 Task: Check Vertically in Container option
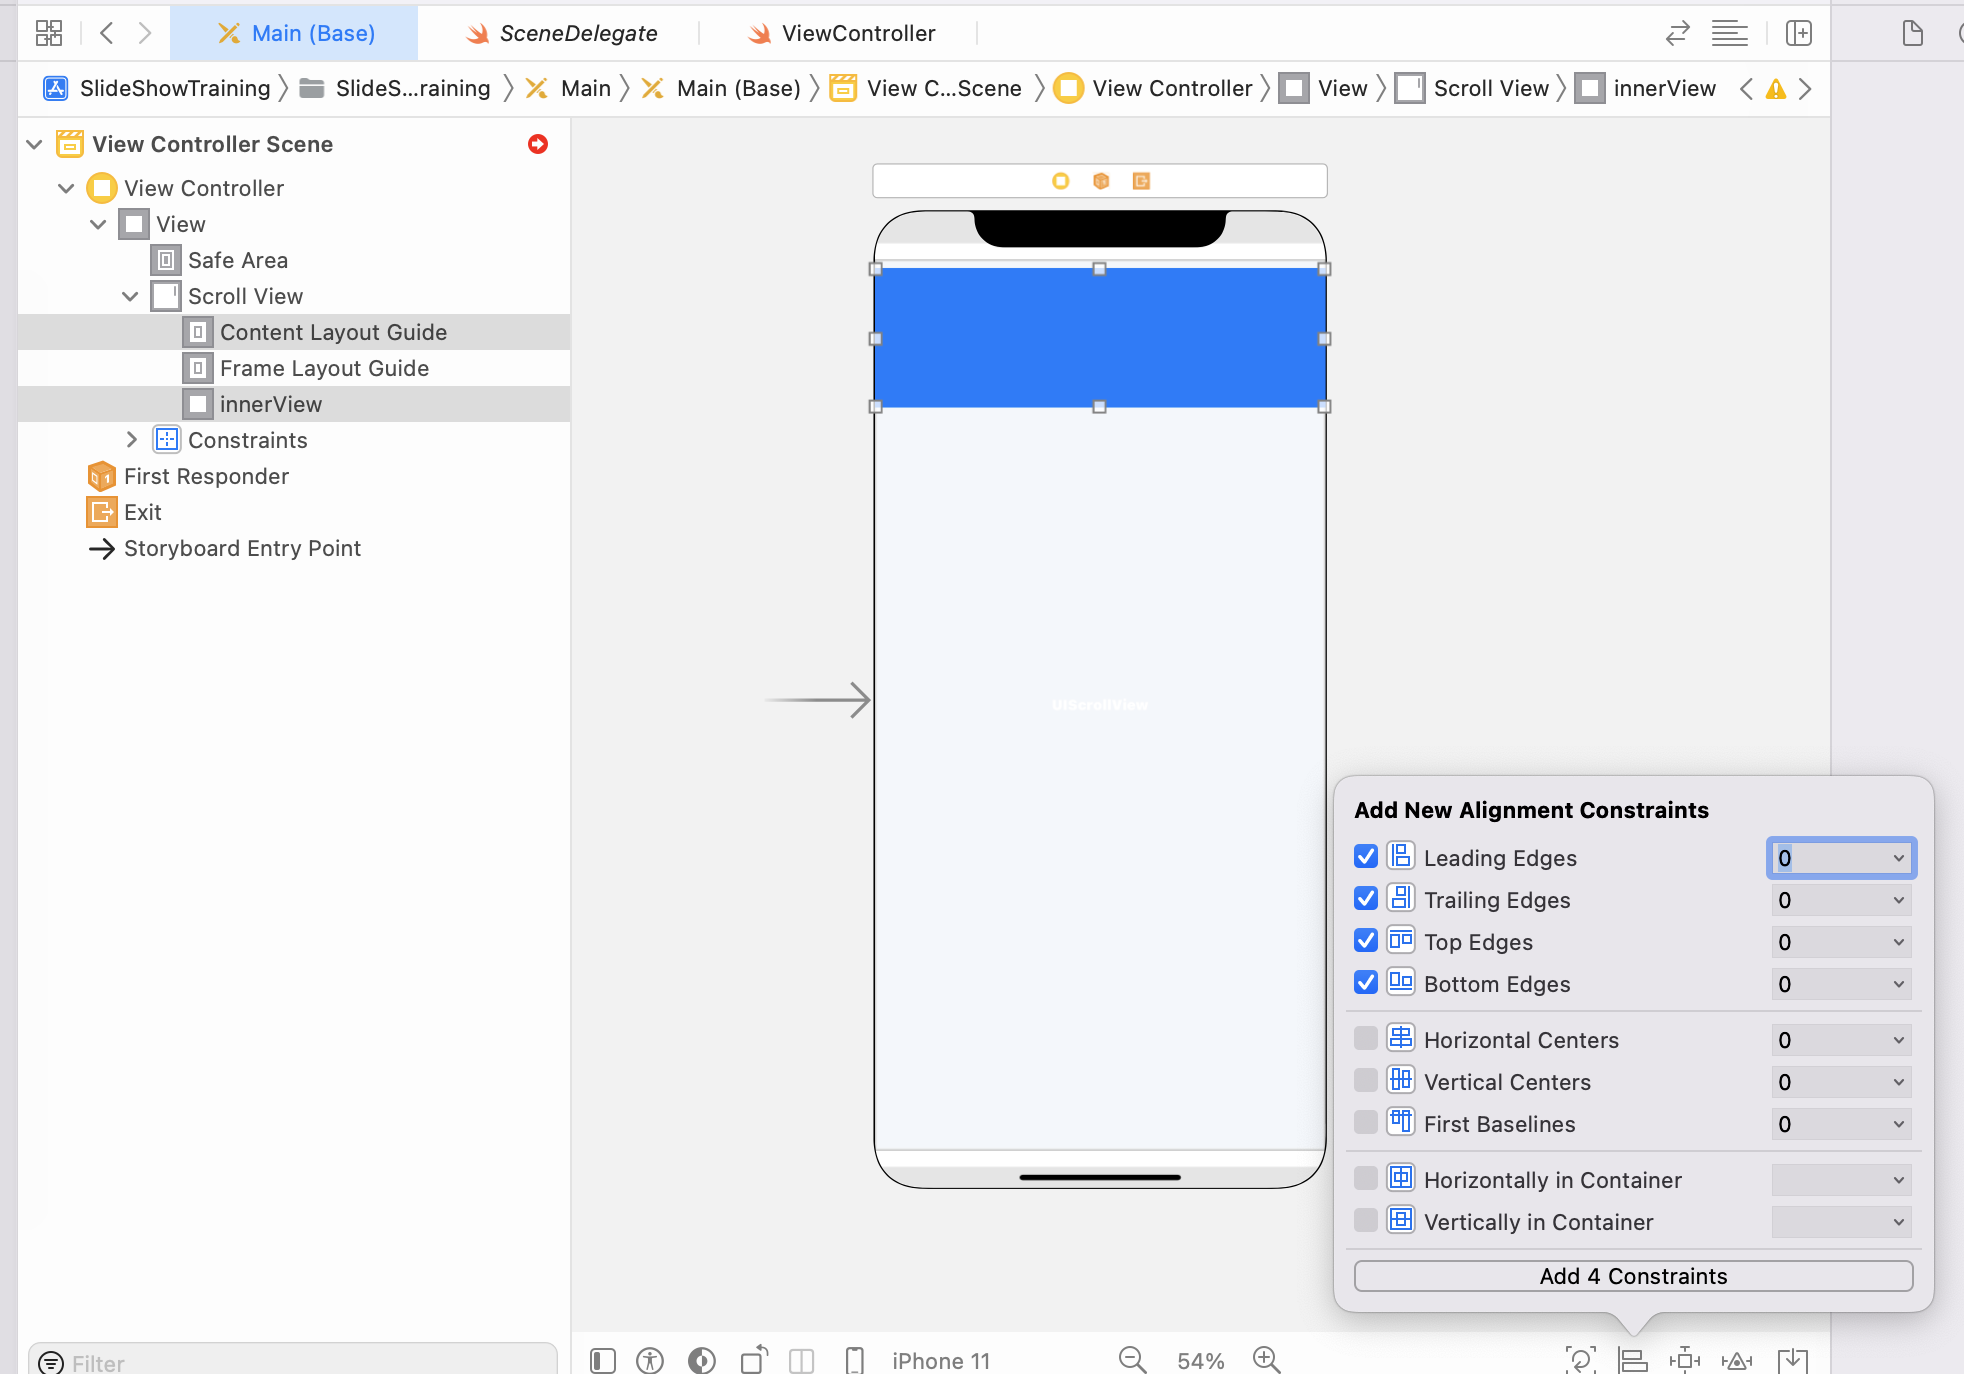click(x=1366, y=1221)
